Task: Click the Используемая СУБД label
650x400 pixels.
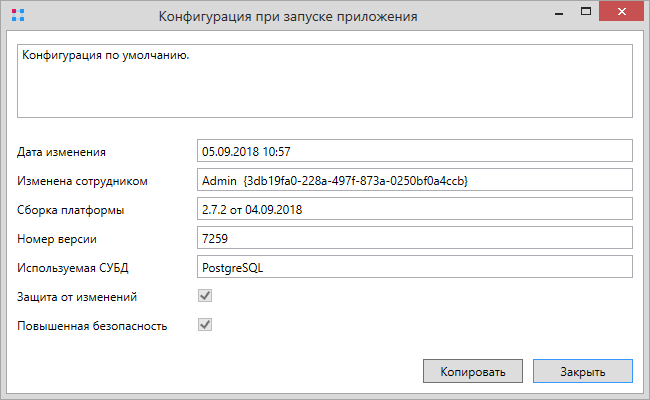Action: click(73, 268)
